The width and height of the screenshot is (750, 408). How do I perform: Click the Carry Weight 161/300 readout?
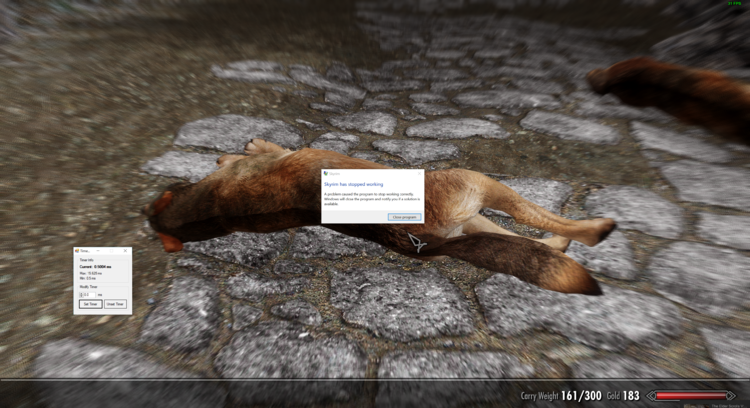561,396
